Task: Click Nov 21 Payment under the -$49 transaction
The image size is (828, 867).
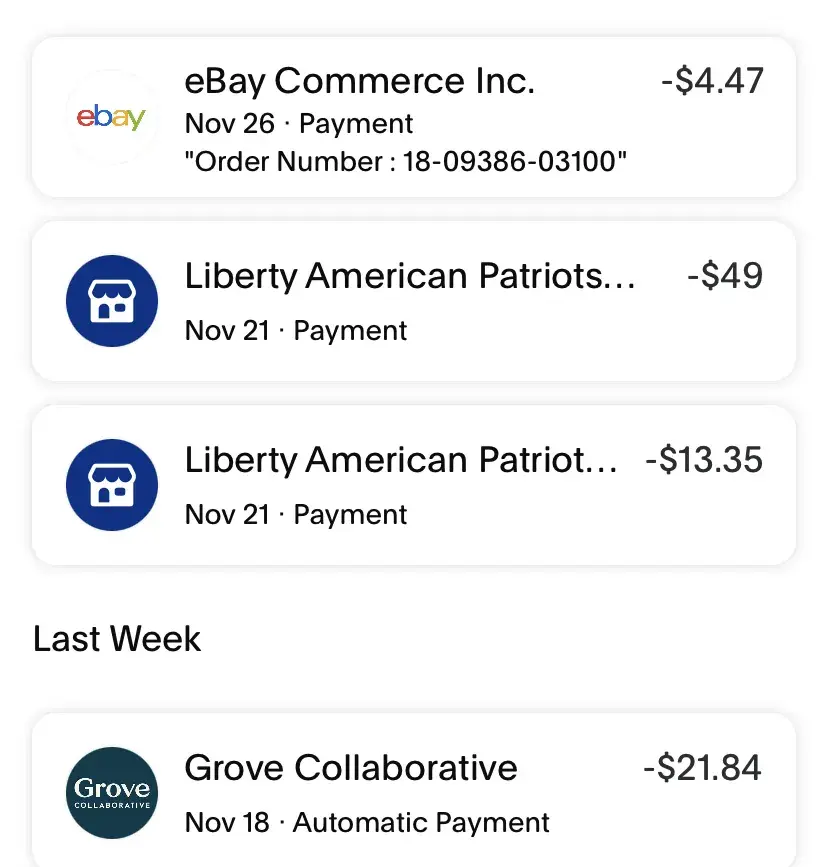Action: 296,331
